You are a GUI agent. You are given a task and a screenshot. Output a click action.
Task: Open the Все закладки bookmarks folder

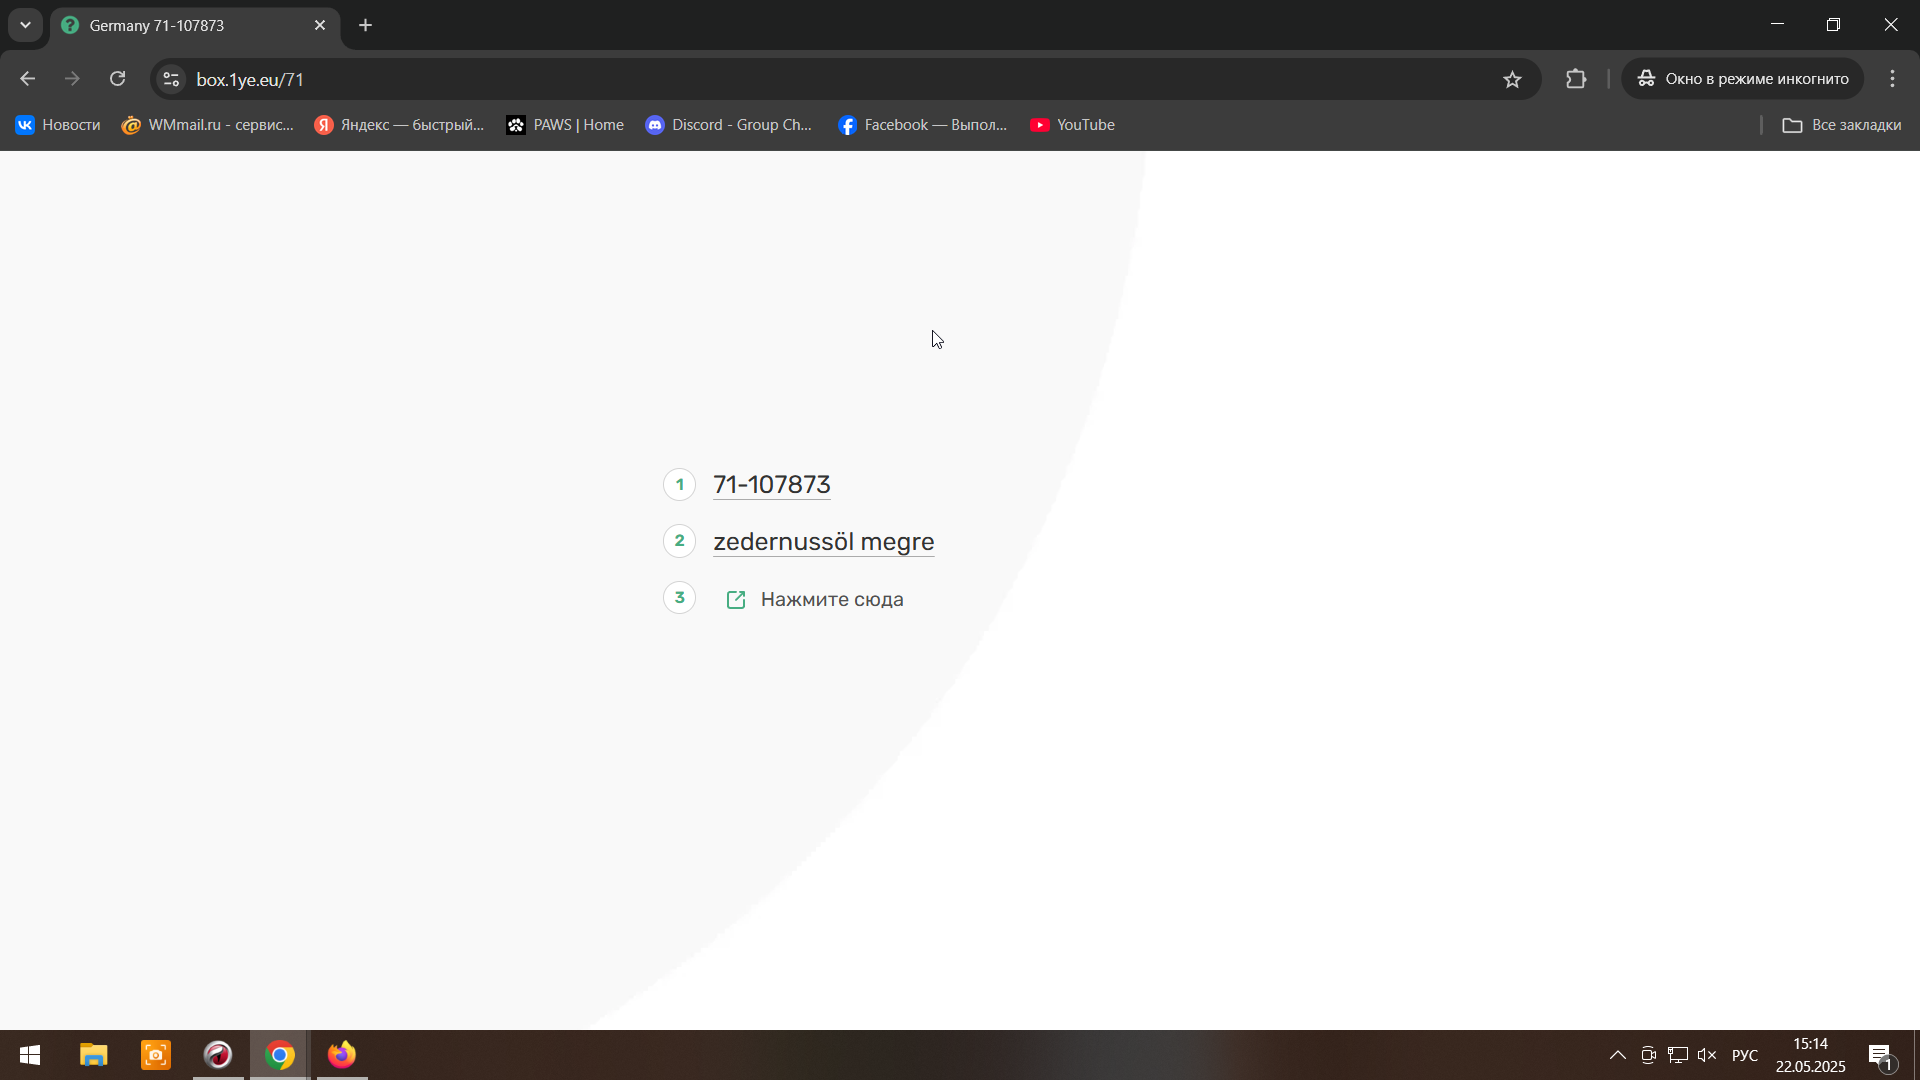click(x=1842, y=125)
